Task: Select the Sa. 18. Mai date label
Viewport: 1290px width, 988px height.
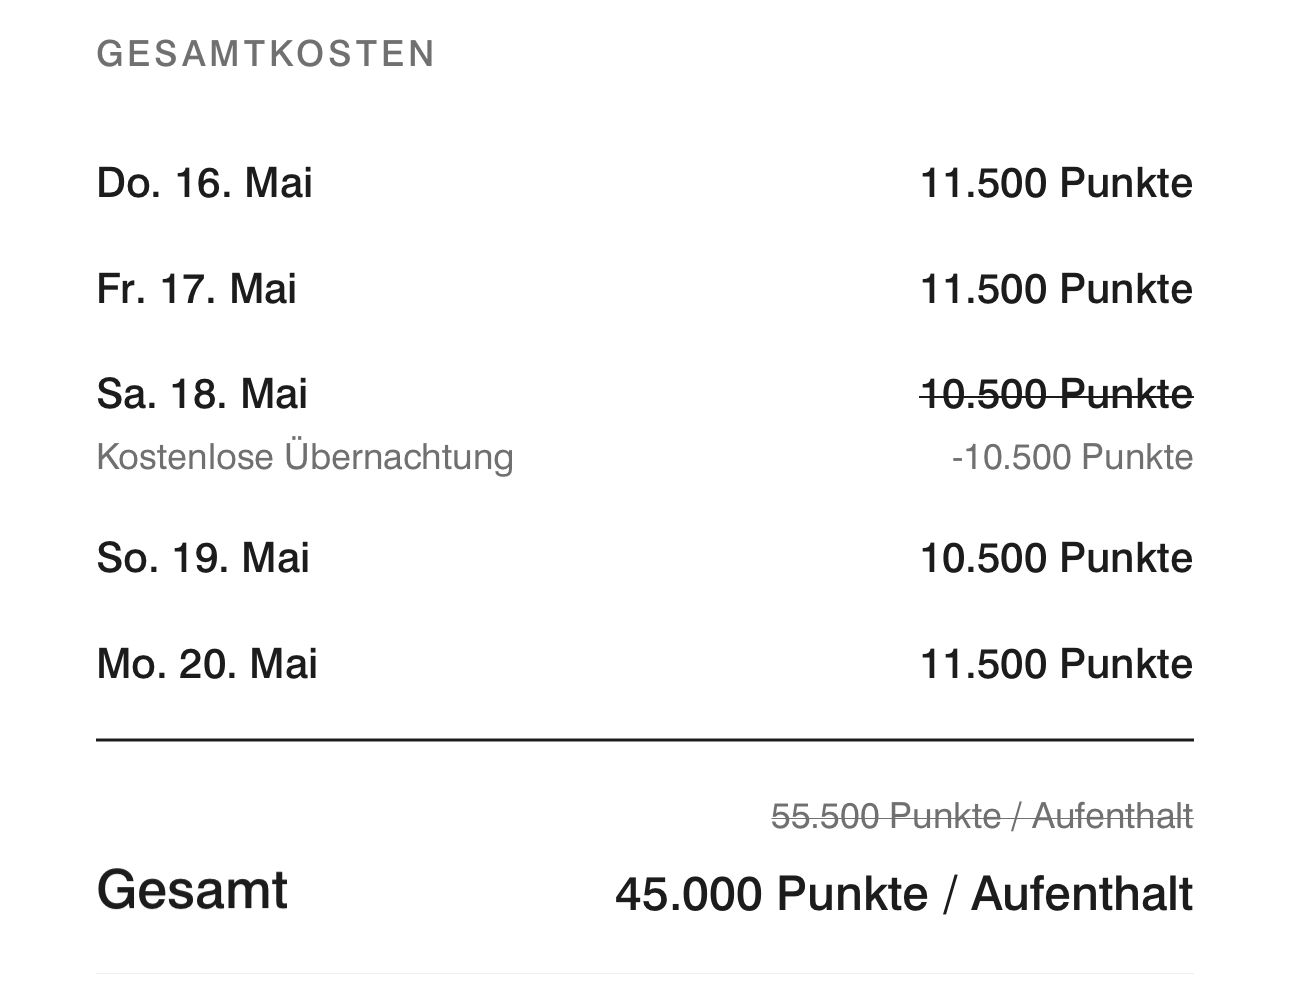Action: coord(202,394)
